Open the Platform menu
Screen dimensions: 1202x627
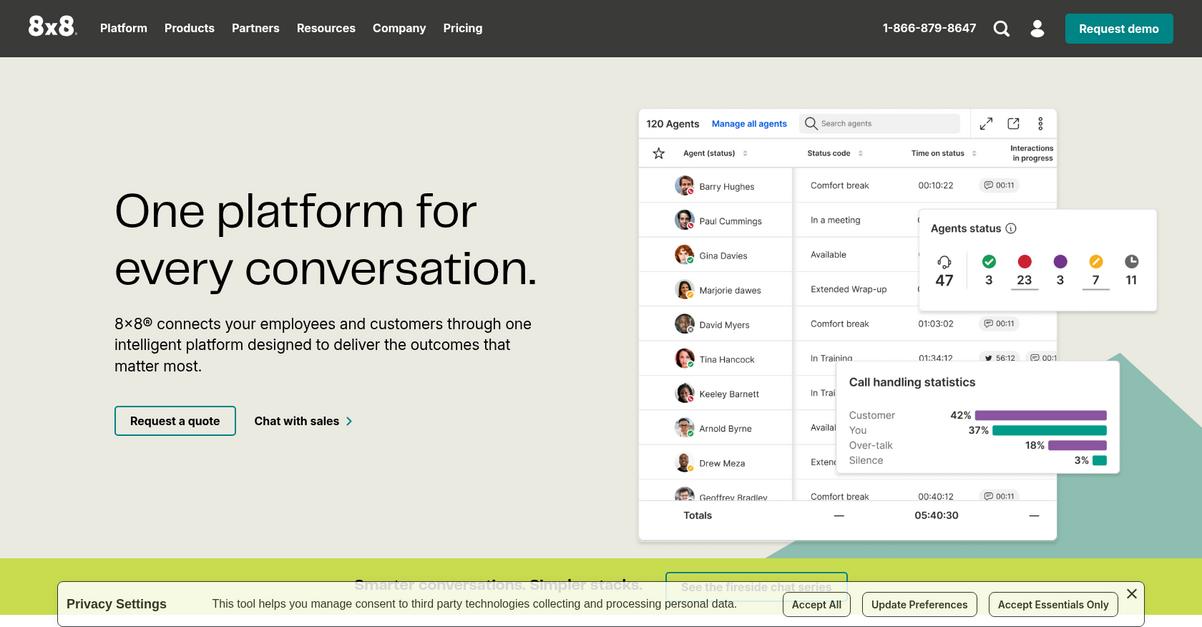[x=123, y=28]
